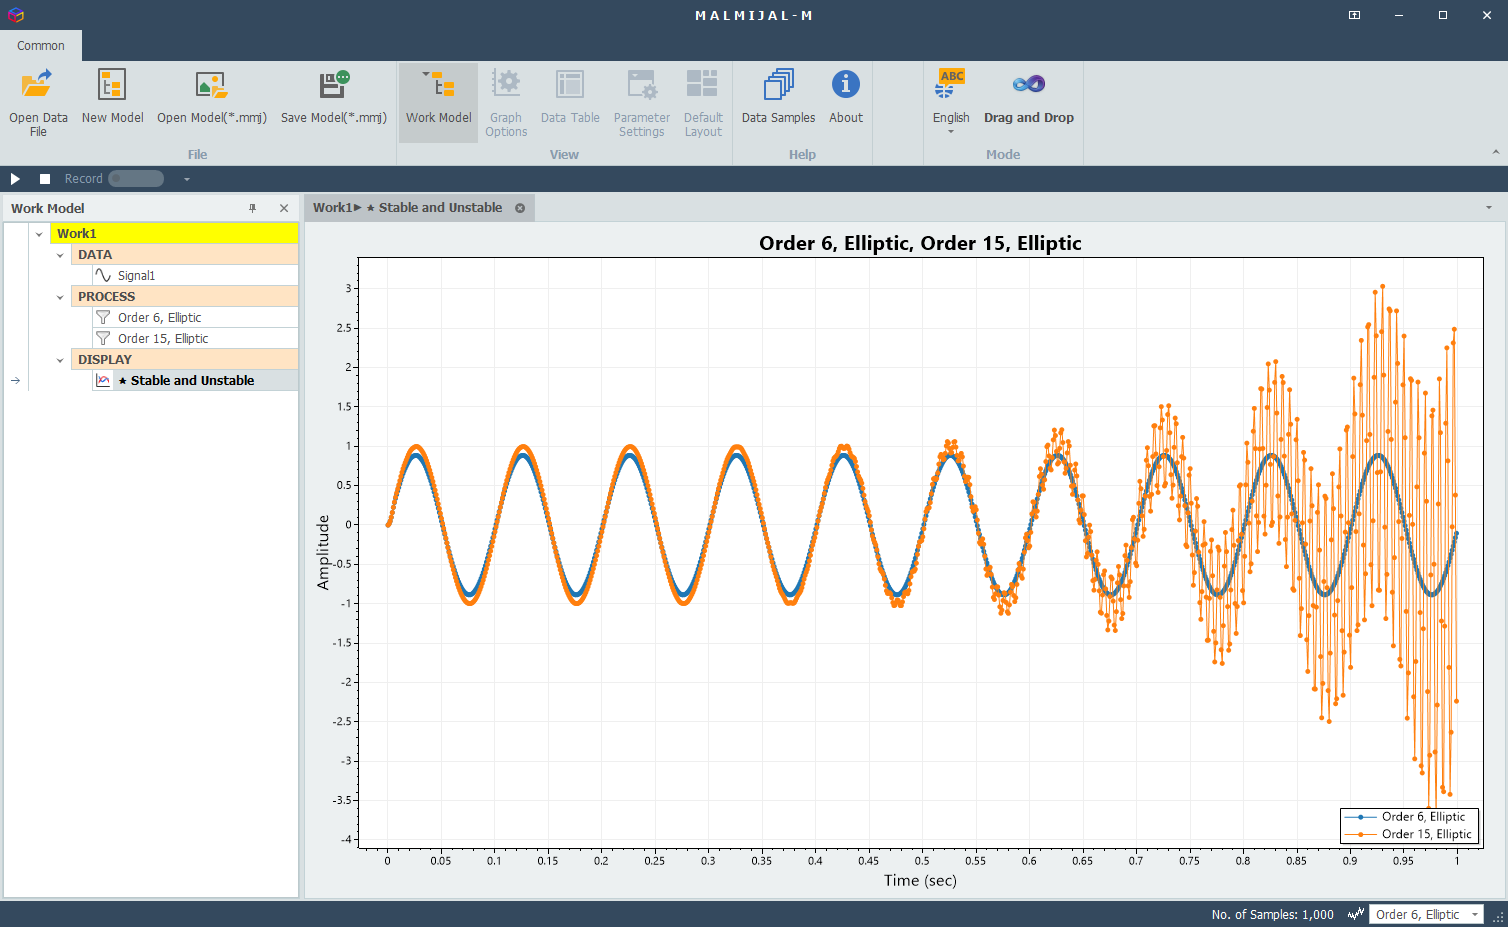
Task: Open the English language dropdown
Action: tap(951, 102)
